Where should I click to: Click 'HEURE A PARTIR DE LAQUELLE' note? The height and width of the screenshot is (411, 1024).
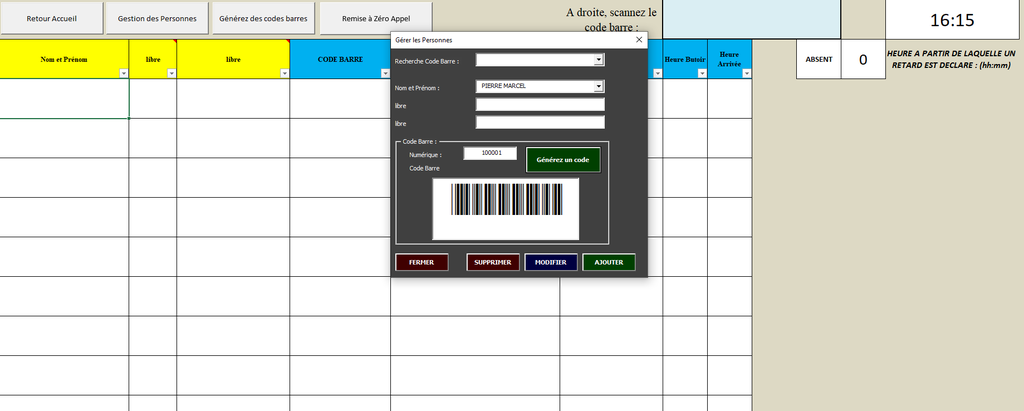(952, 59)
